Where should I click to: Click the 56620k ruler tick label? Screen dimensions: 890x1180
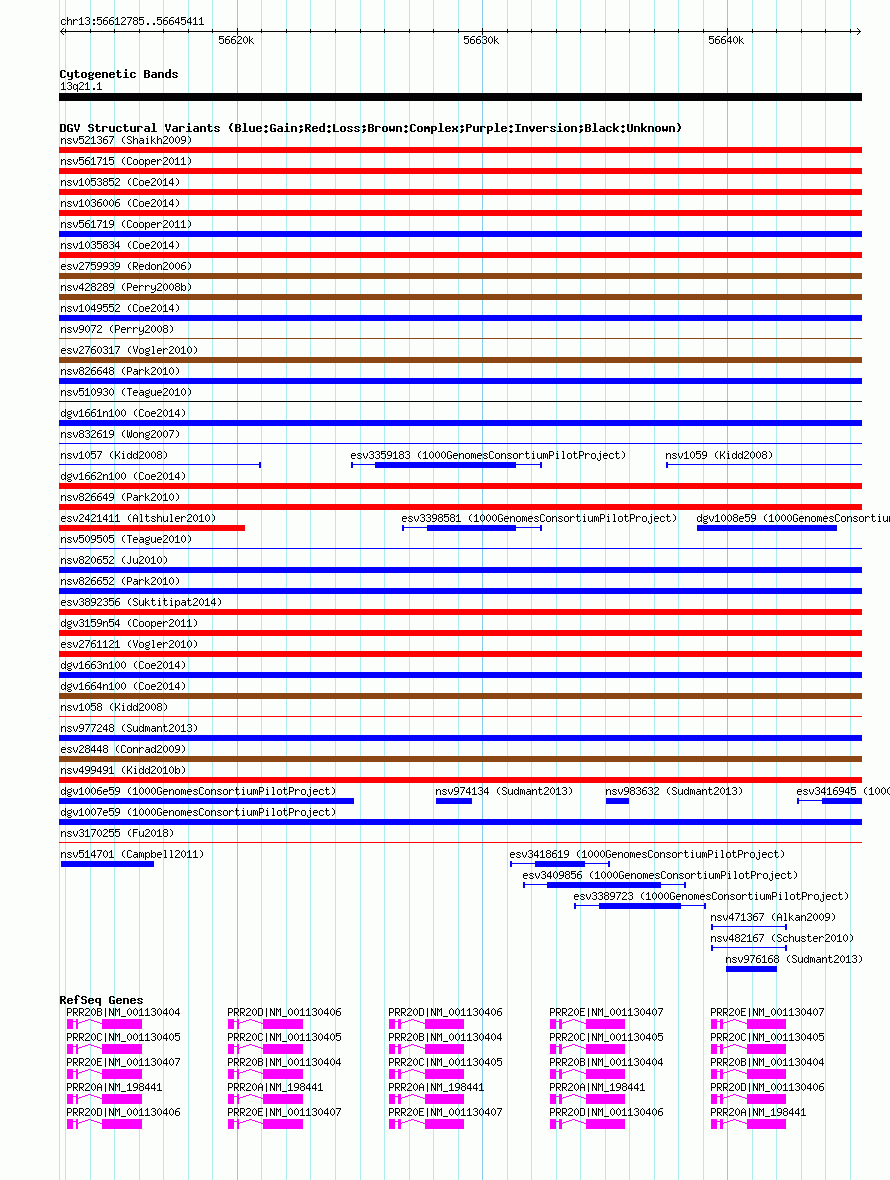pos(236,40)
